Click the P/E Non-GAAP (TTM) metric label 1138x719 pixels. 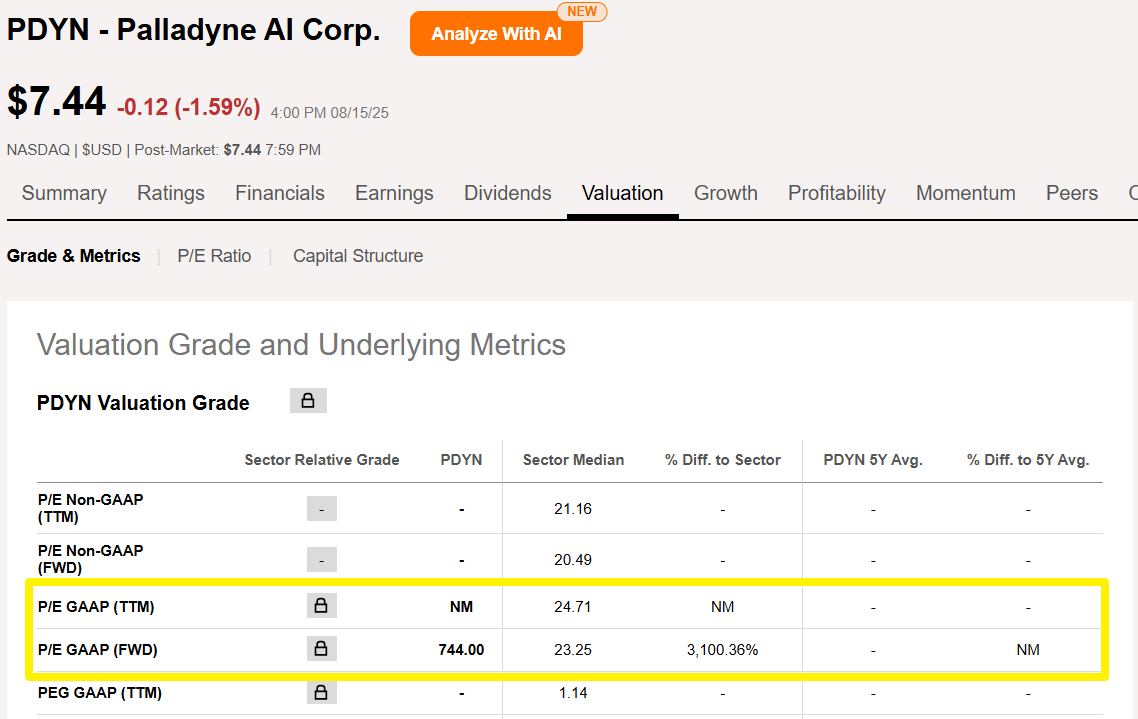91,508
